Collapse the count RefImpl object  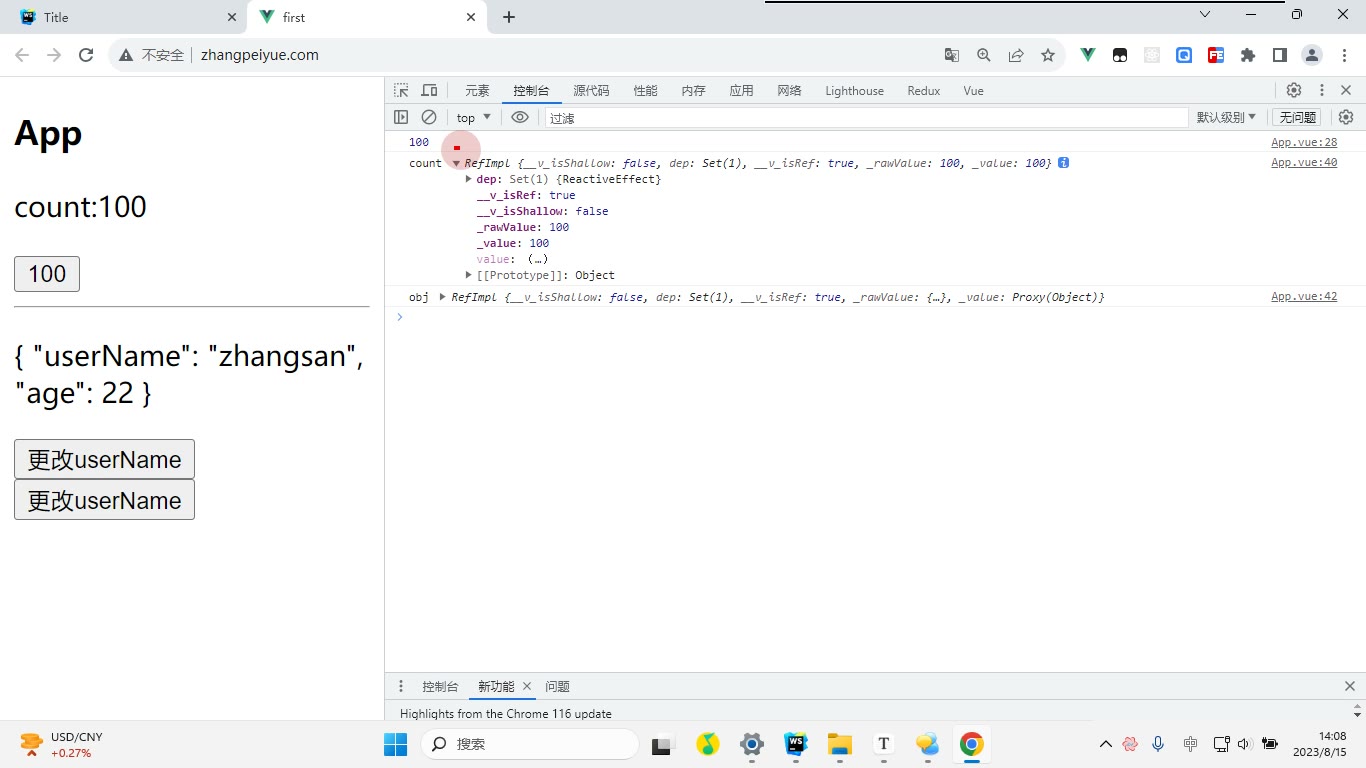pos(456,163)
